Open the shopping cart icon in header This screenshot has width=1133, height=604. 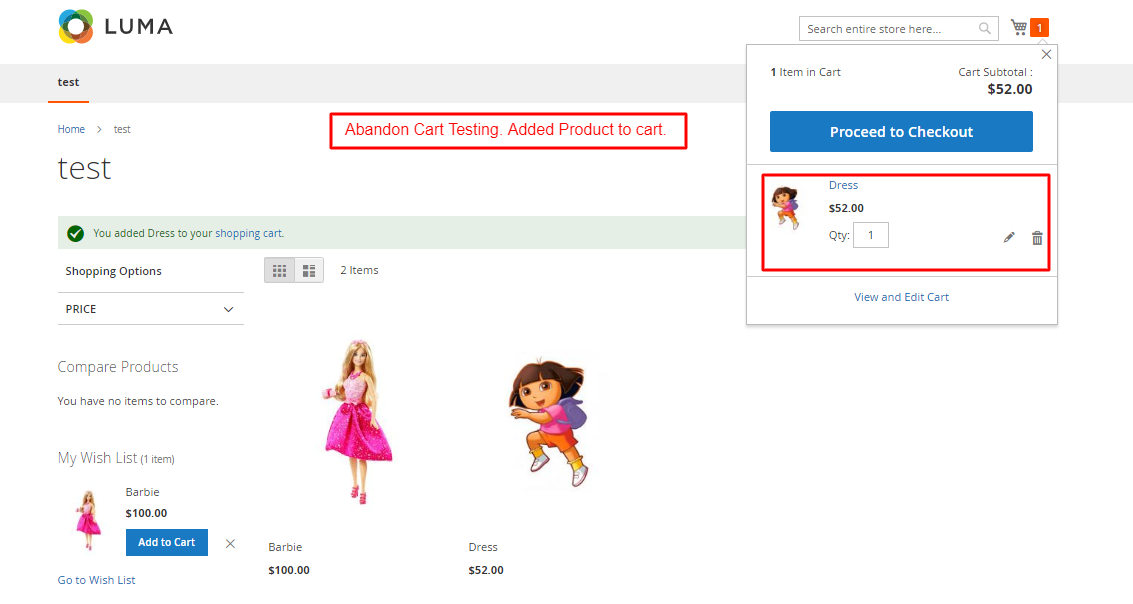pyautogui.click(x=1019, y=27)
